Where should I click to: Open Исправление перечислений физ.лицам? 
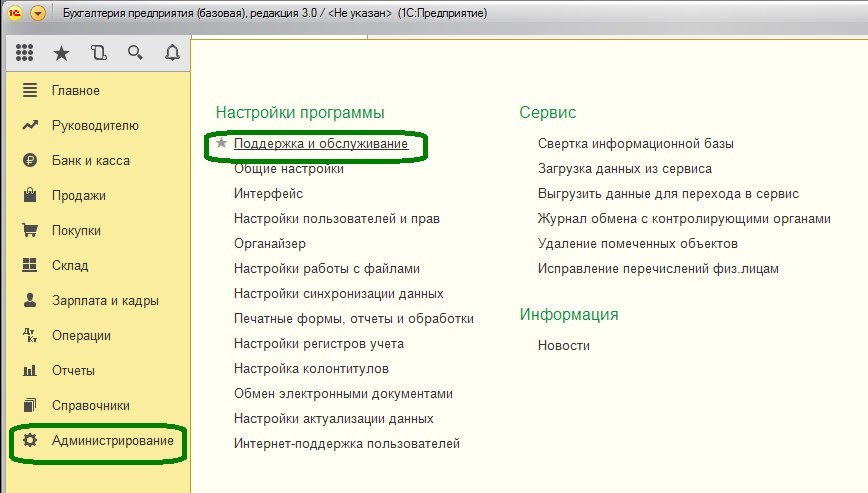tap(658, 268)
